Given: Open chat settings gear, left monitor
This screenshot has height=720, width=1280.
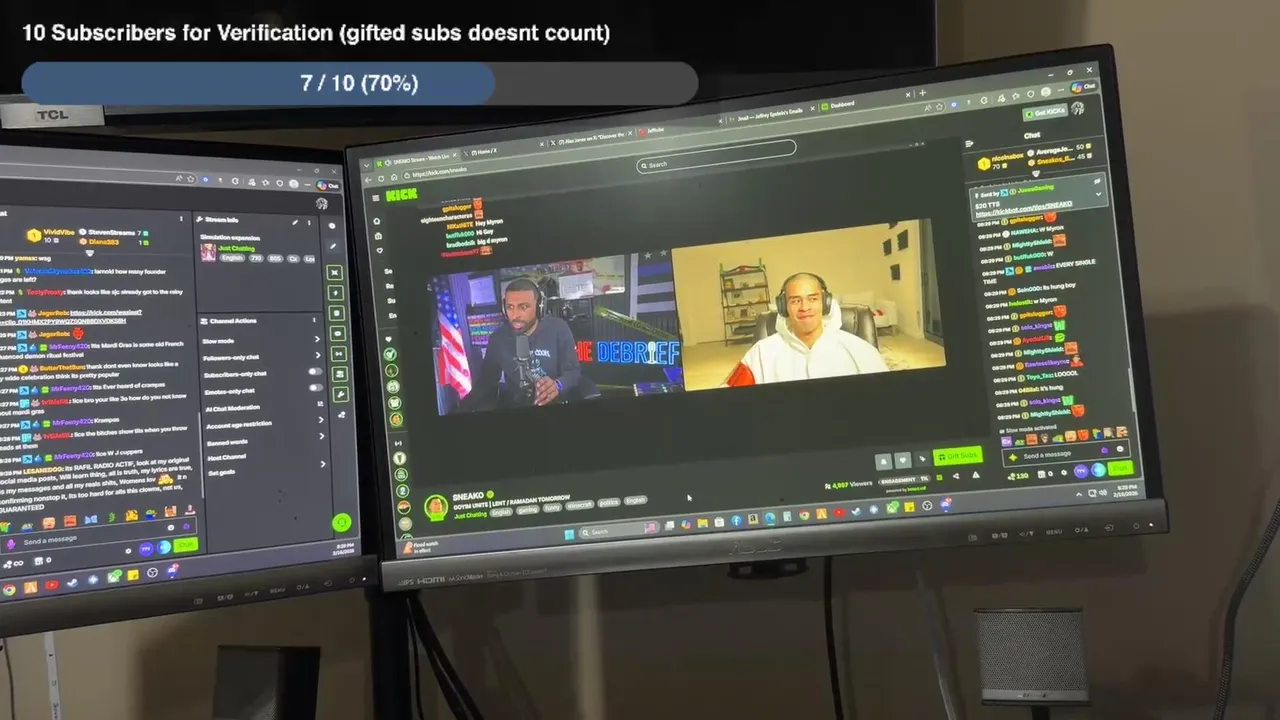Looking at the screenshot, I should 128,551.
